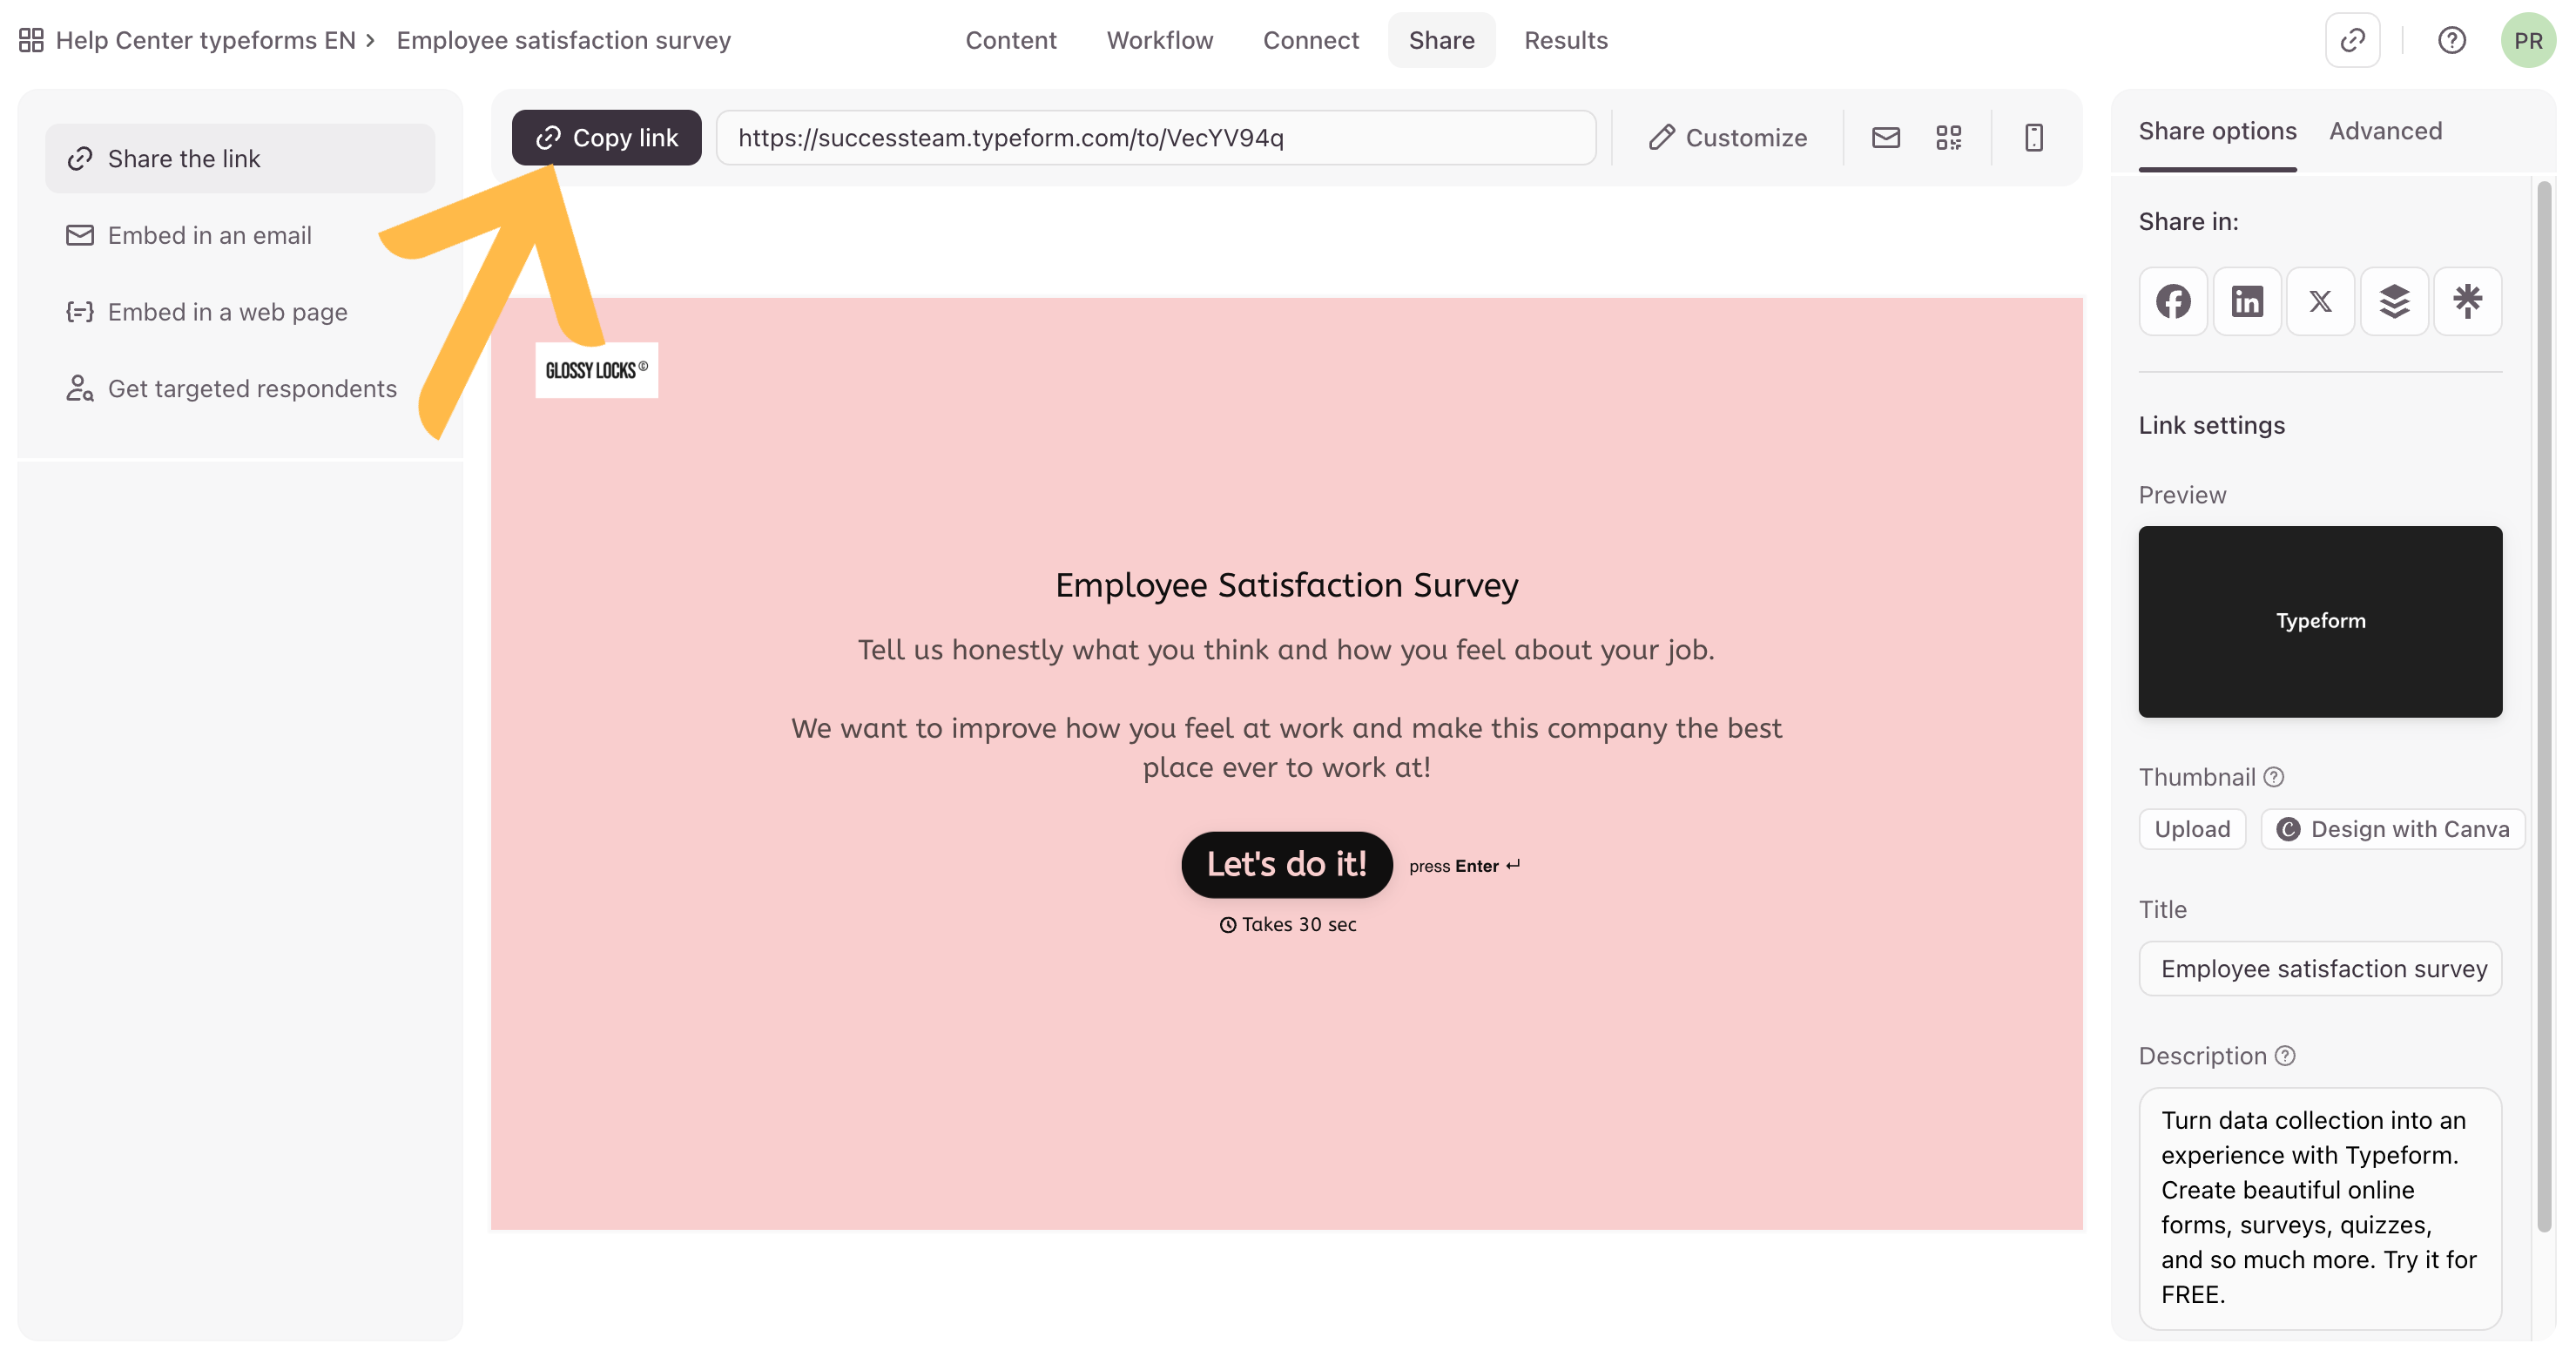This screenshot has width=2576, height=1357.
Task: Click the Buffer share icon
Action: (x=2394, y=301)
